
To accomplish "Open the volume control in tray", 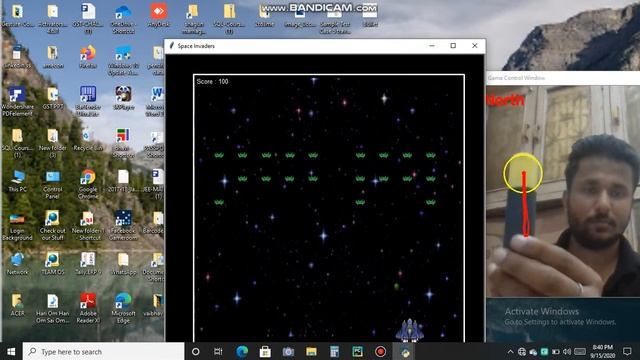I will [x=567, y=351].
